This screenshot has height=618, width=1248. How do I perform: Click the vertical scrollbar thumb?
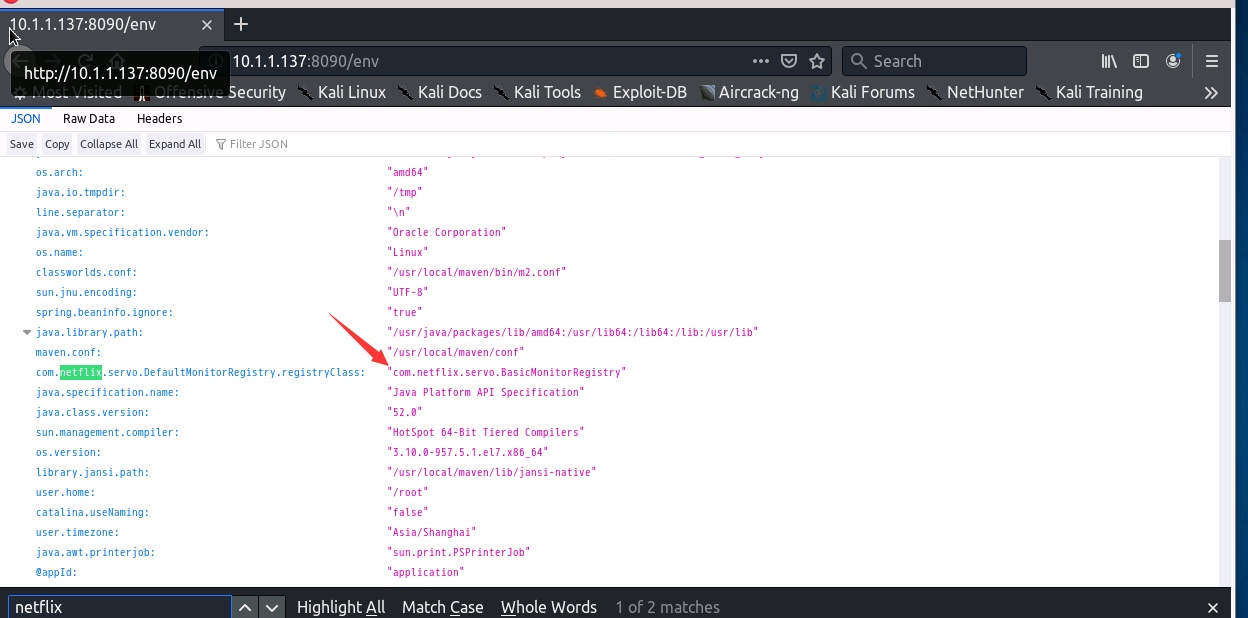1224,270
